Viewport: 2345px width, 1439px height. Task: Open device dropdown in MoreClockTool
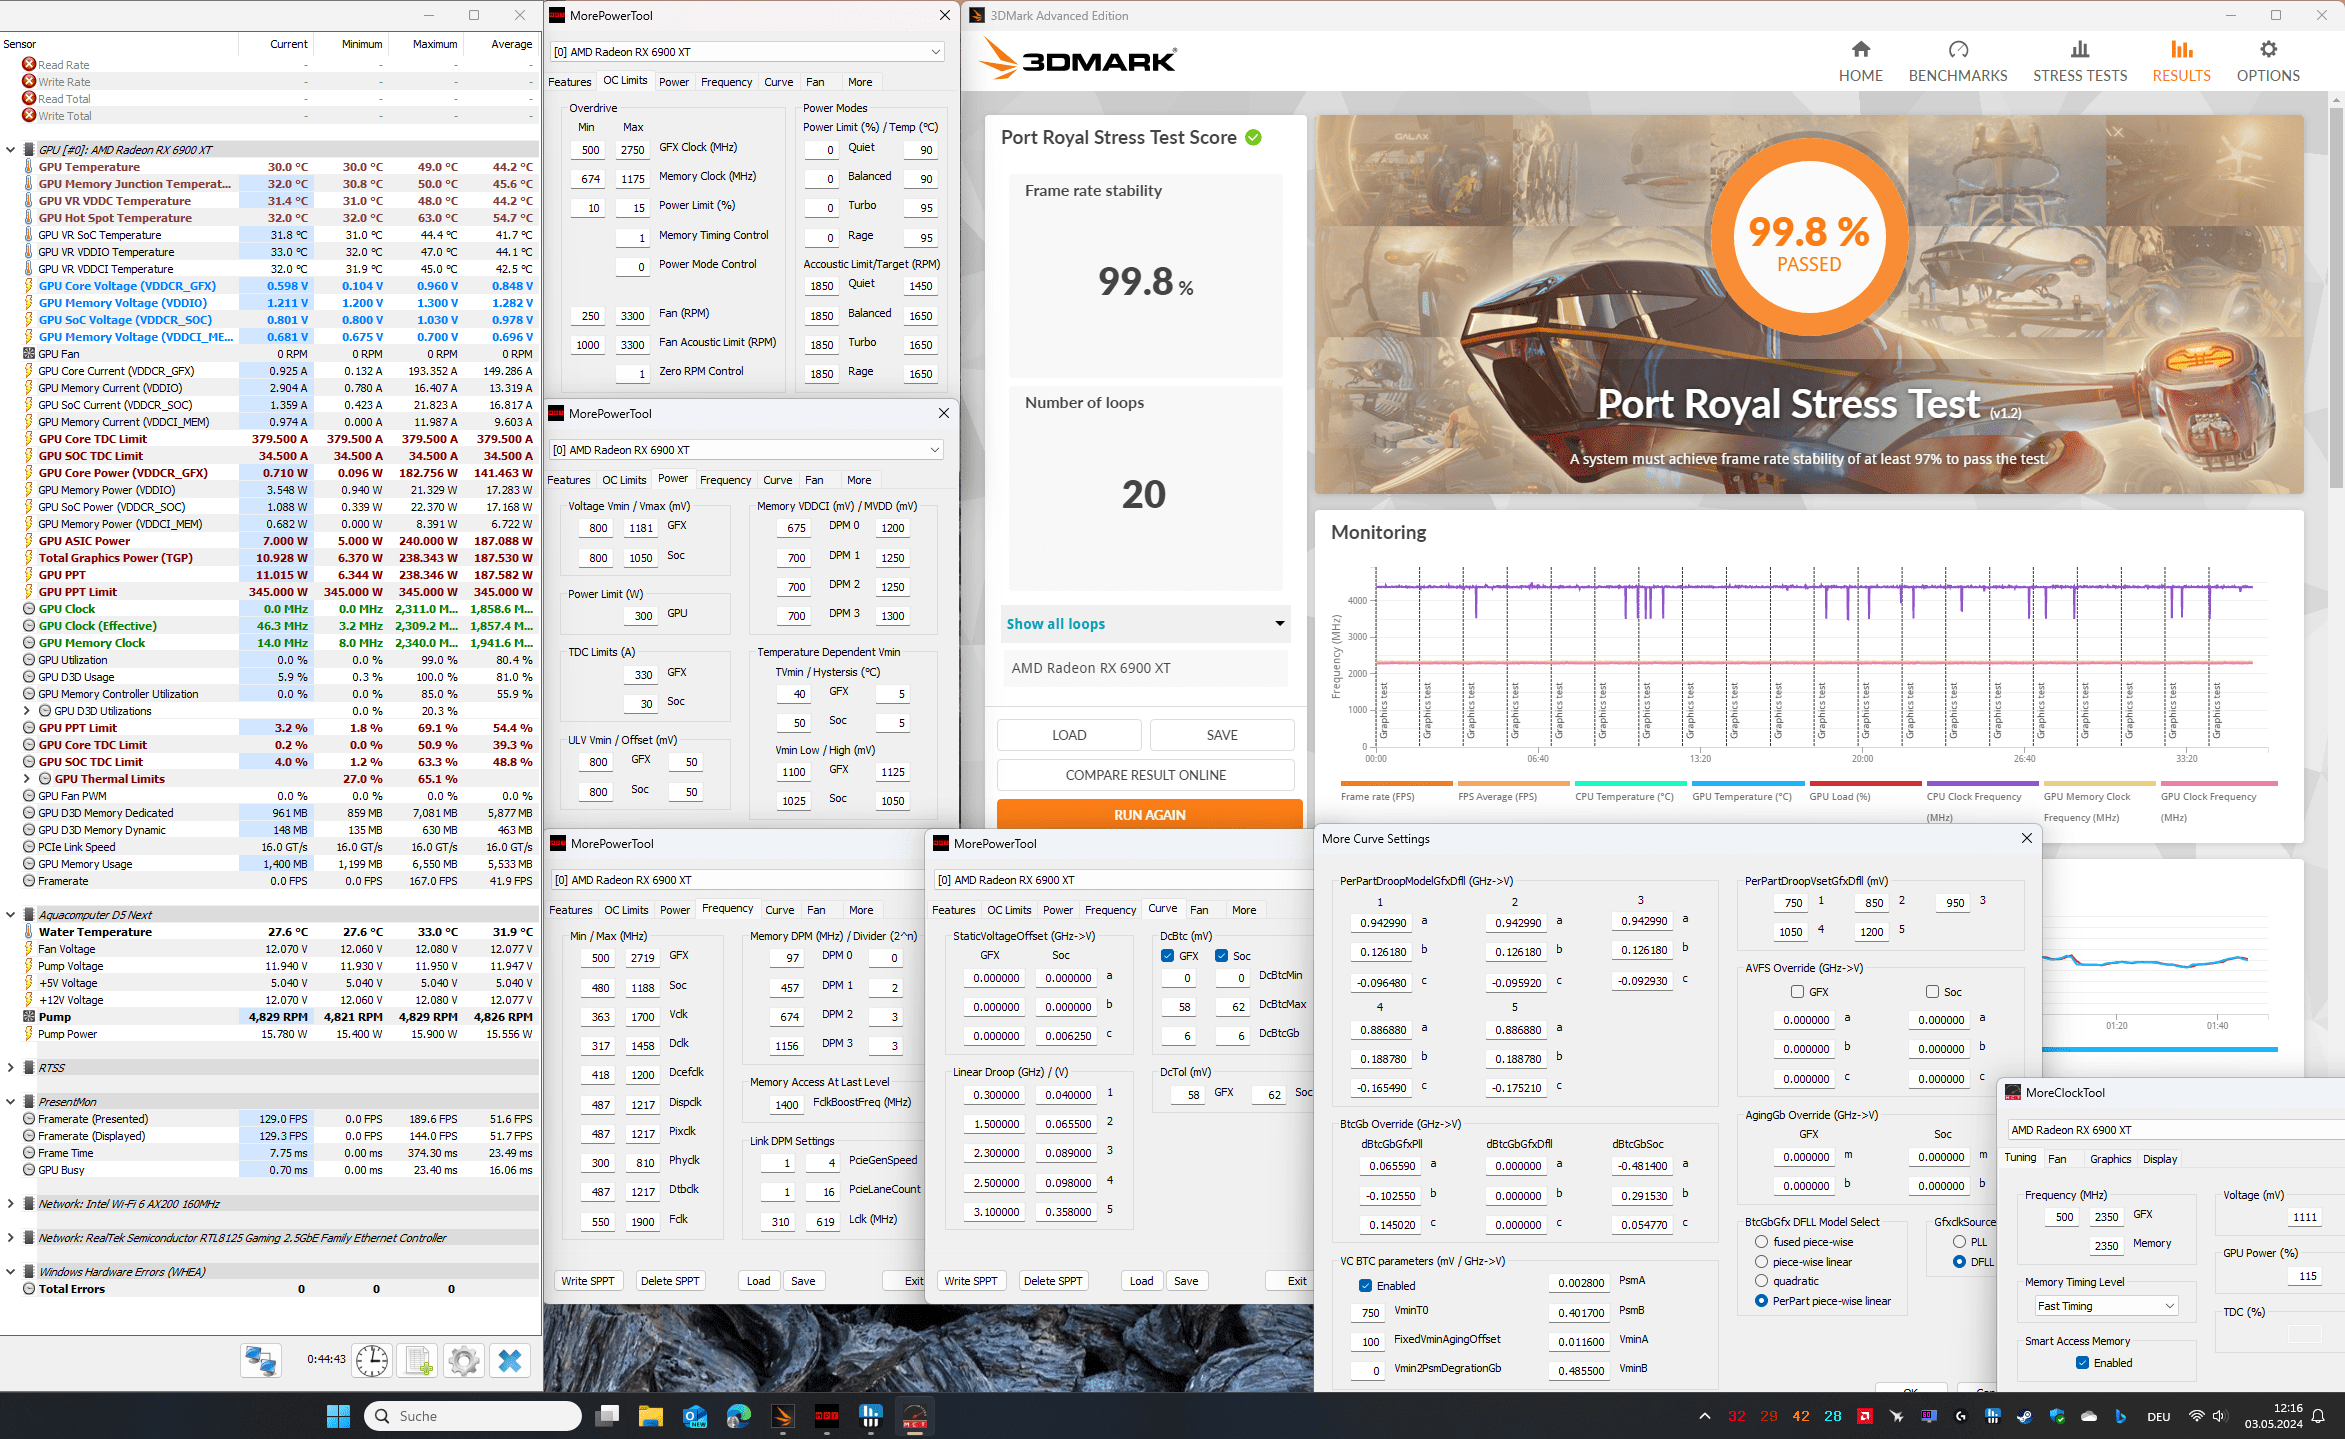(2175, 1130)
